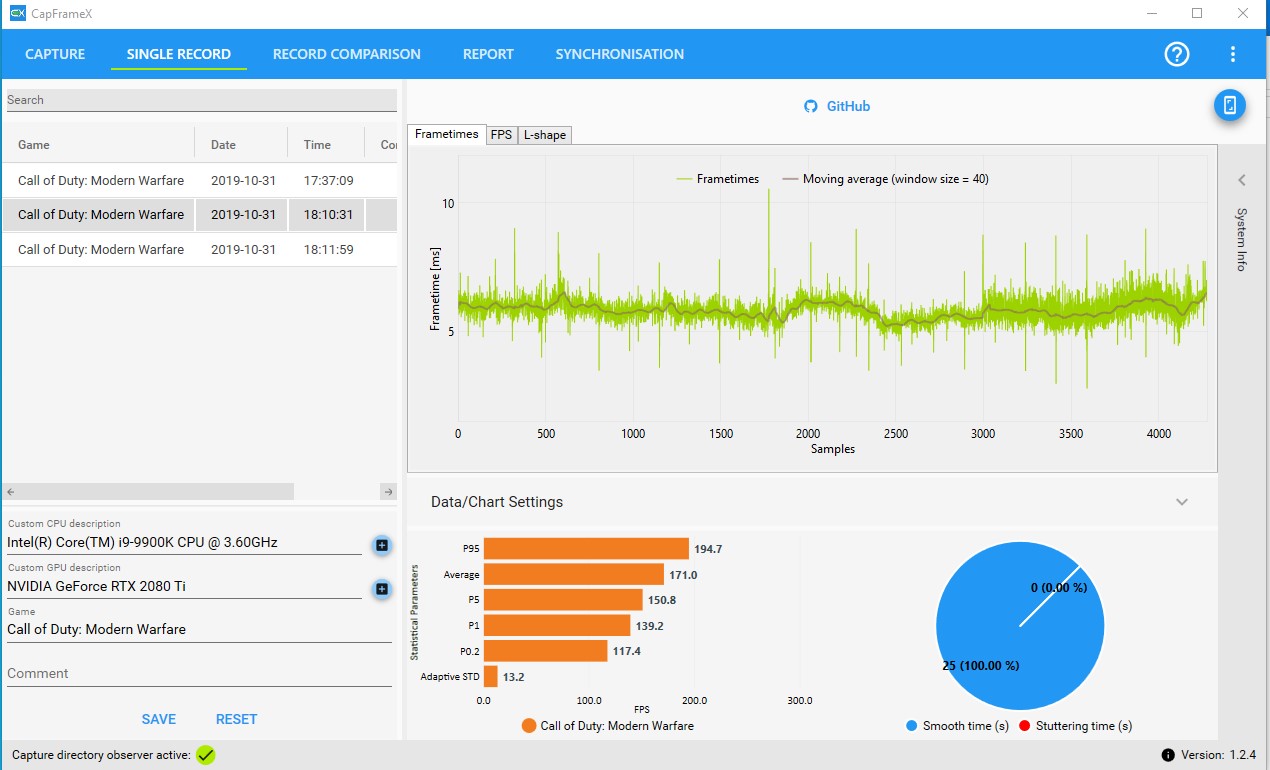This screenshot has width=1270, height=770.
Task: Click the version info icon
Action: pyautogui.click(x=1168, y=755)
